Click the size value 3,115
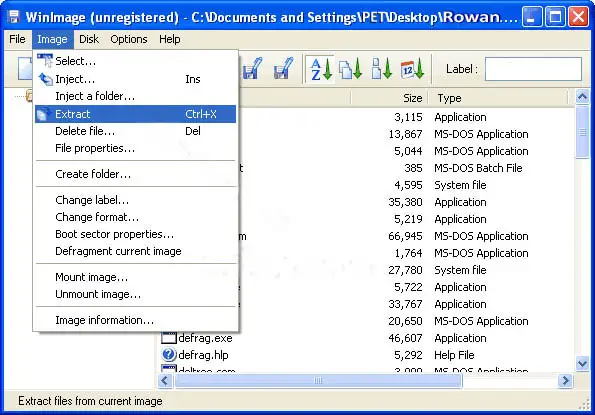The image size is (595, 415). point(408,117)
